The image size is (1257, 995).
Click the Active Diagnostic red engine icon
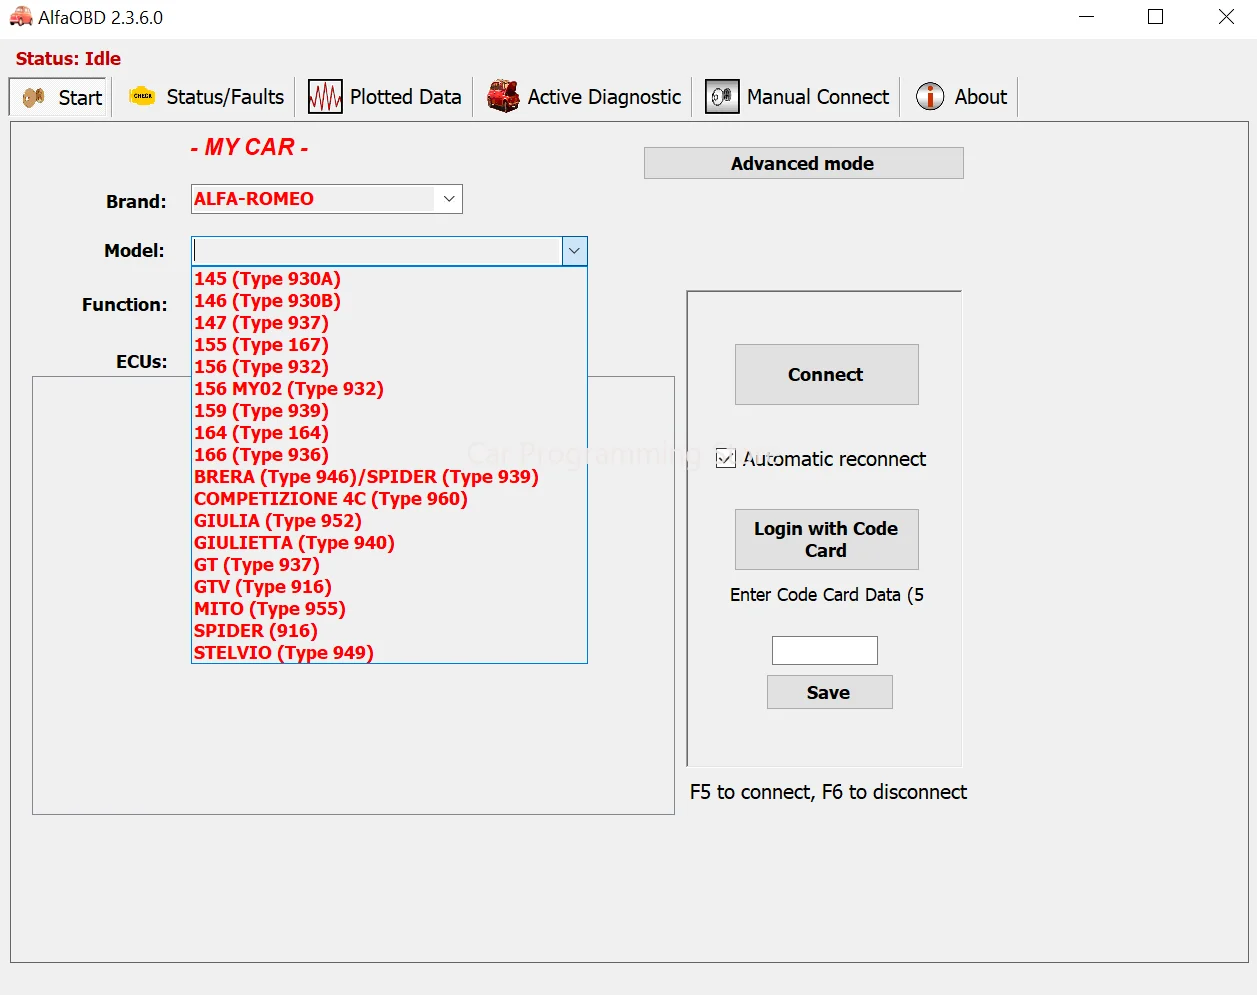503,97
